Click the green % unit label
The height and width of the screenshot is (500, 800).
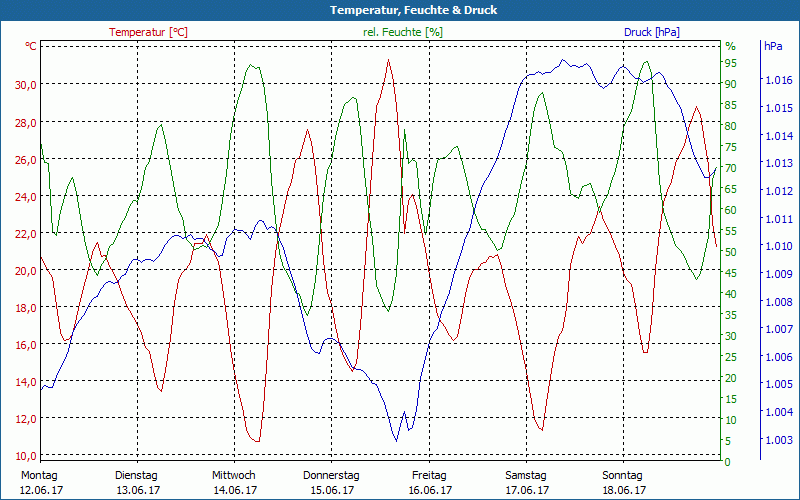(730, 46)
